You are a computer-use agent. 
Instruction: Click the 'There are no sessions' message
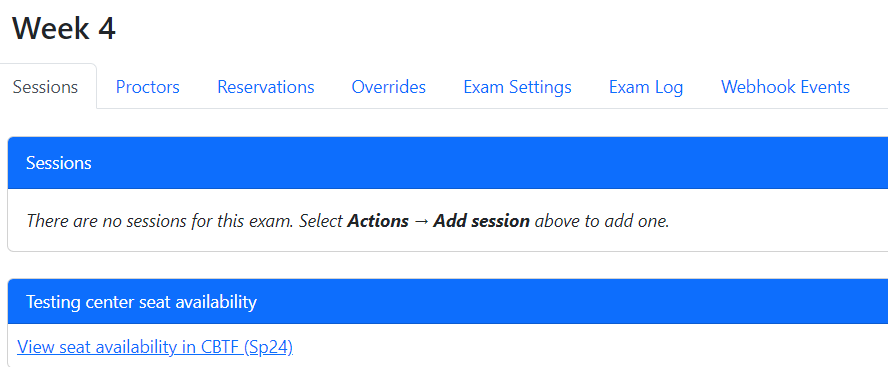coord(348,220)
